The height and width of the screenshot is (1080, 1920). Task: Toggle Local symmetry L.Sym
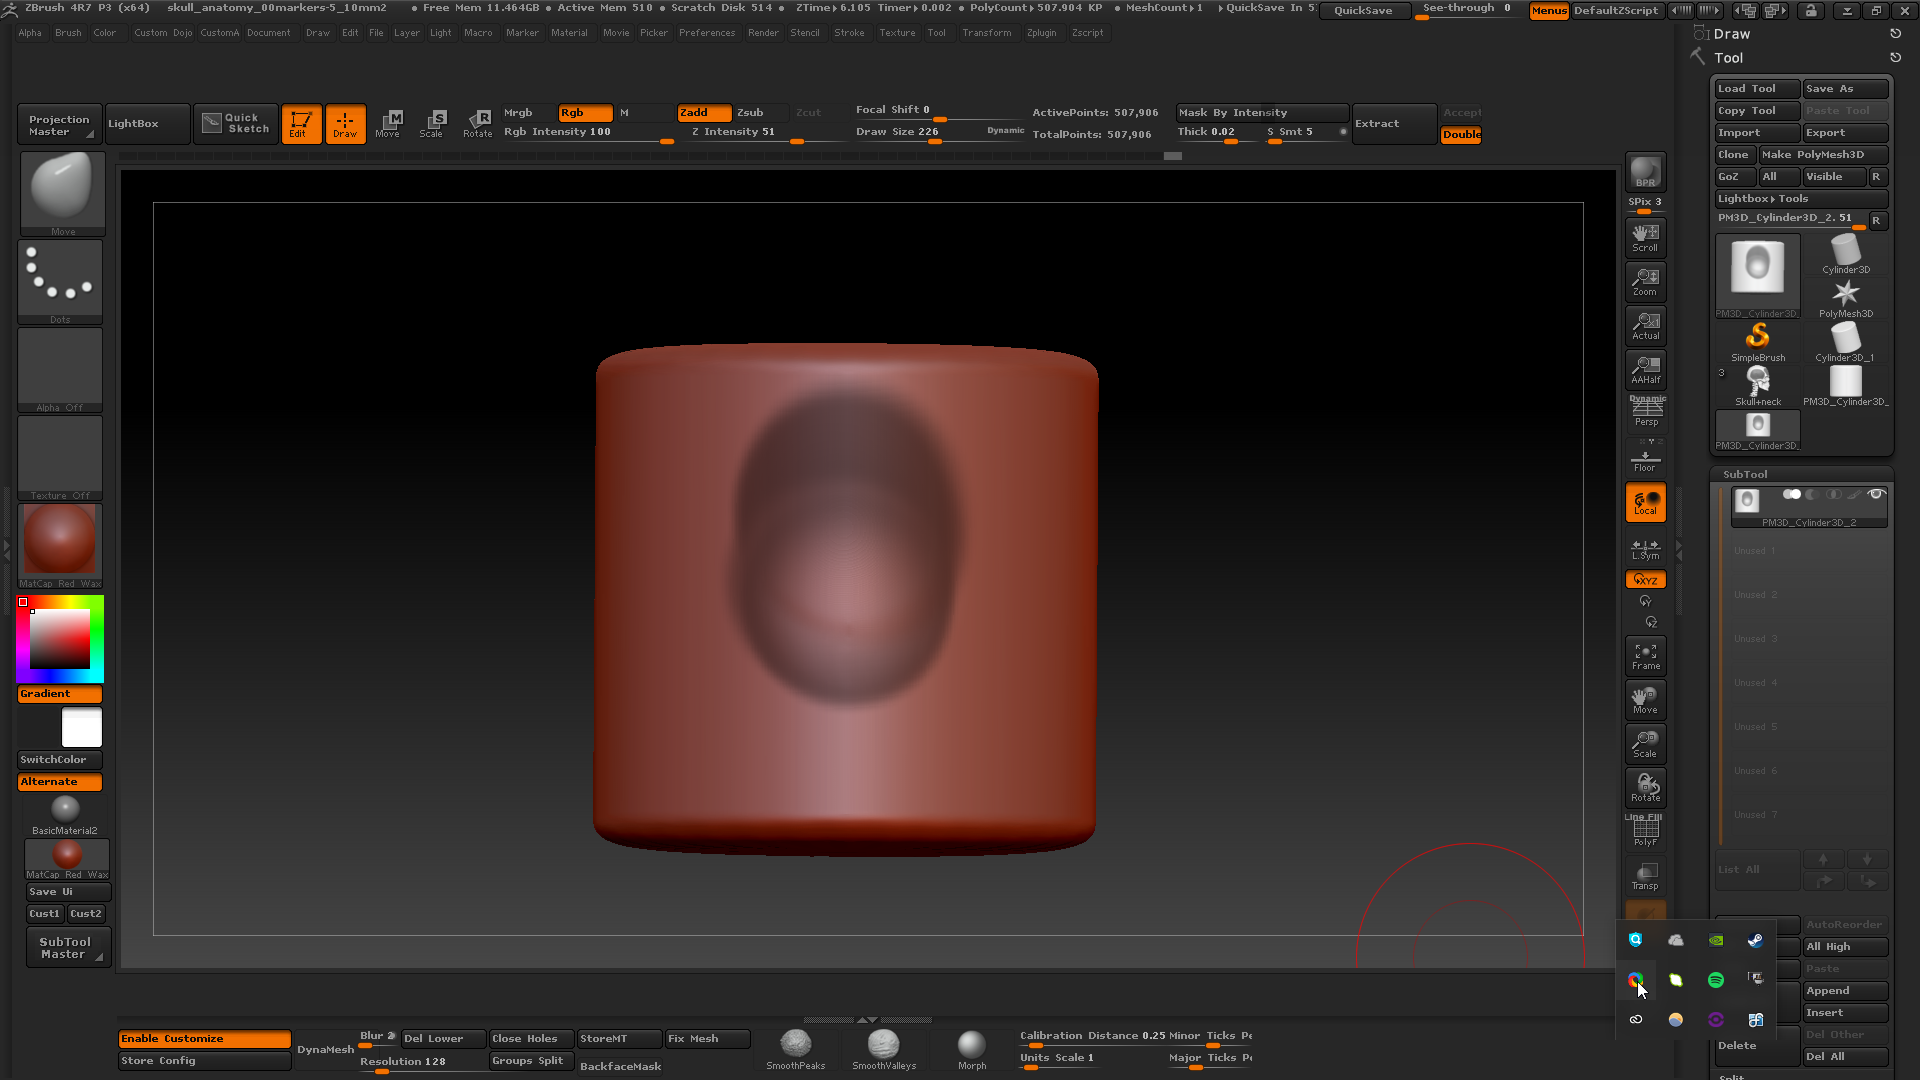click(x=1645, y=548)
